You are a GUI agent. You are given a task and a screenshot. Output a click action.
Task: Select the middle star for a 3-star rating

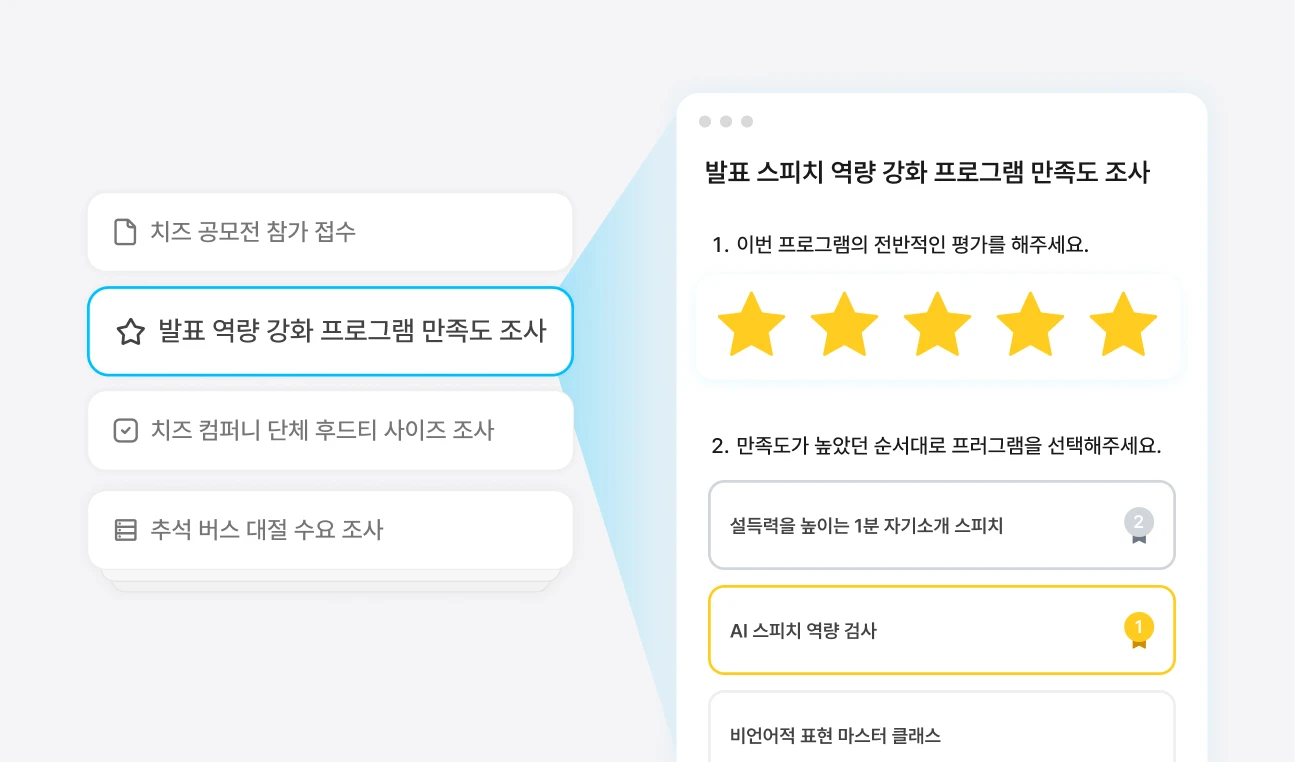pos(938,324)
